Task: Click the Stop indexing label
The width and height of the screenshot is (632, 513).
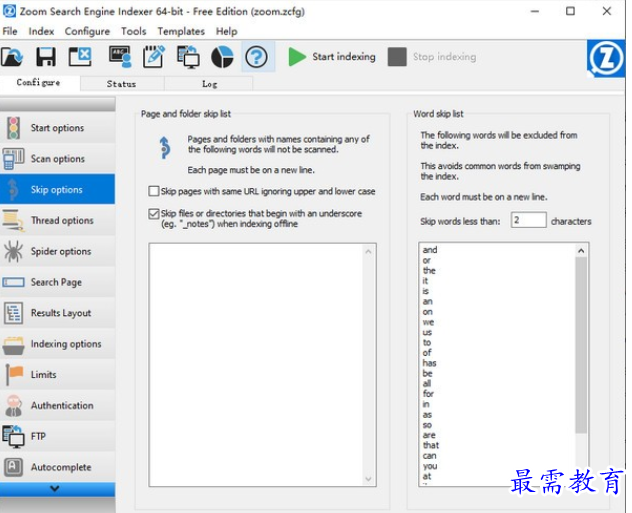Action: 444,57
